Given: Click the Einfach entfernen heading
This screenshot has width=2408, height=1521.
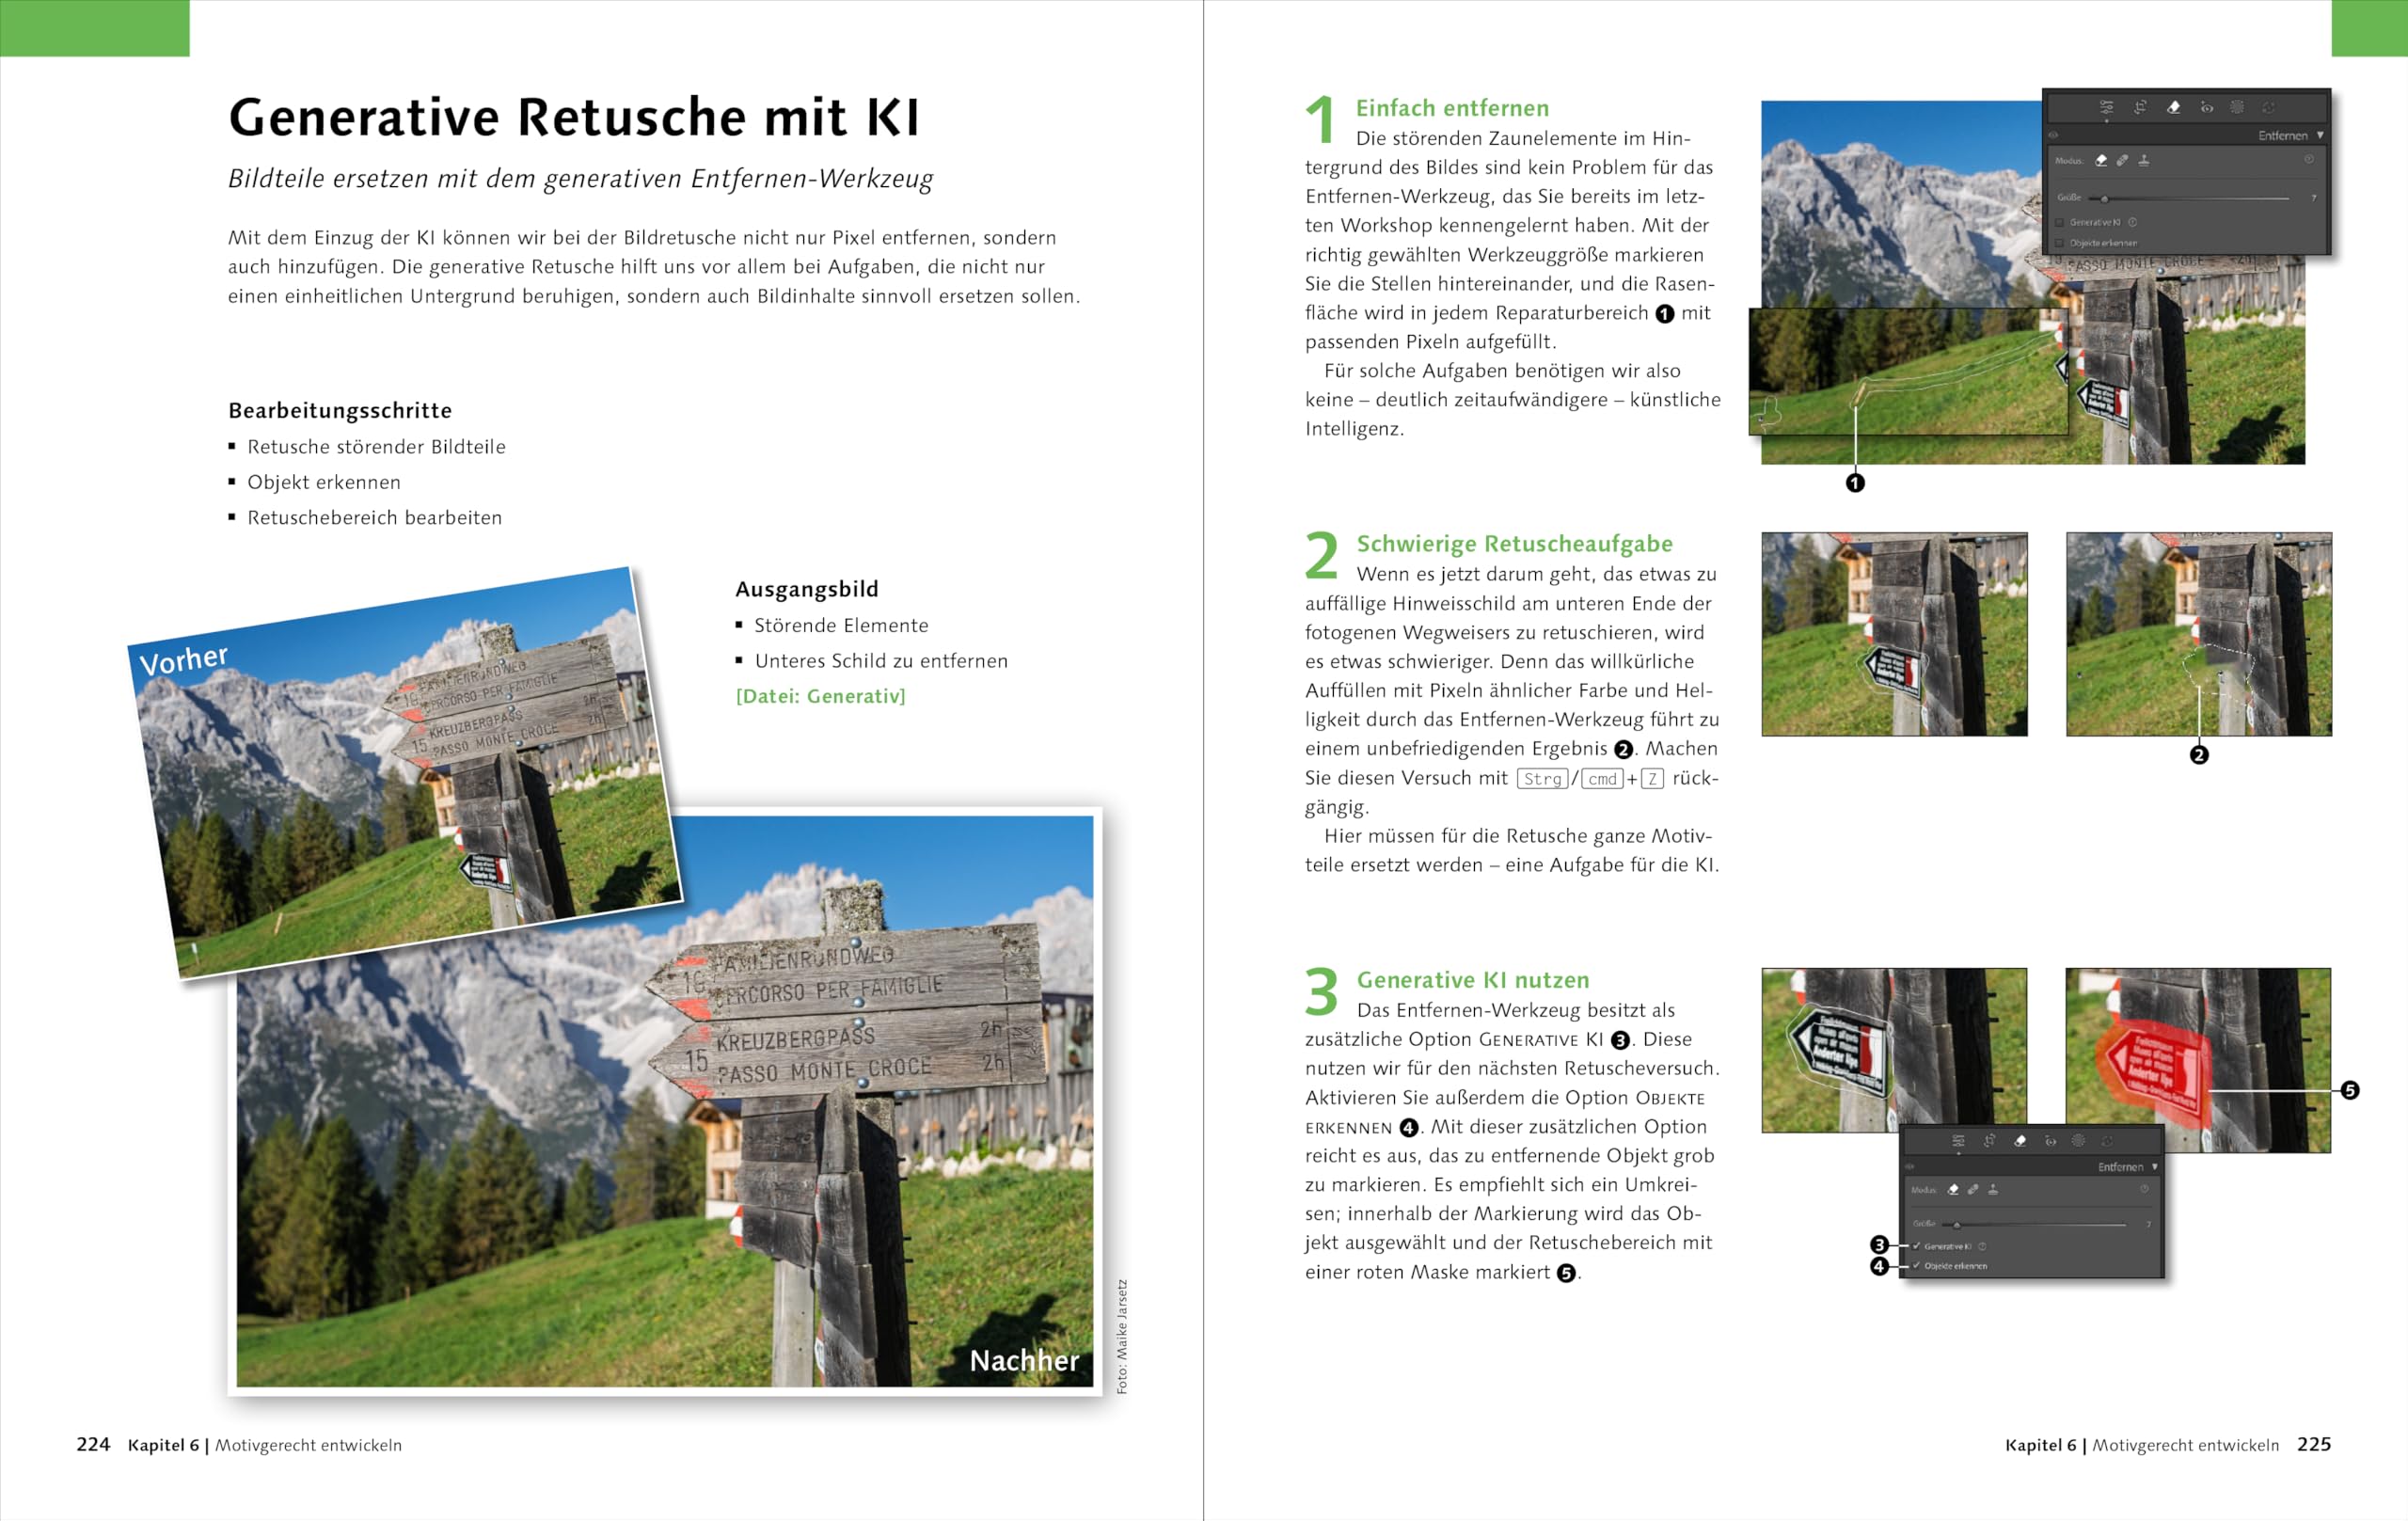Looking at the screenshot, I should pyautogui.click(x=1452, y=108).
